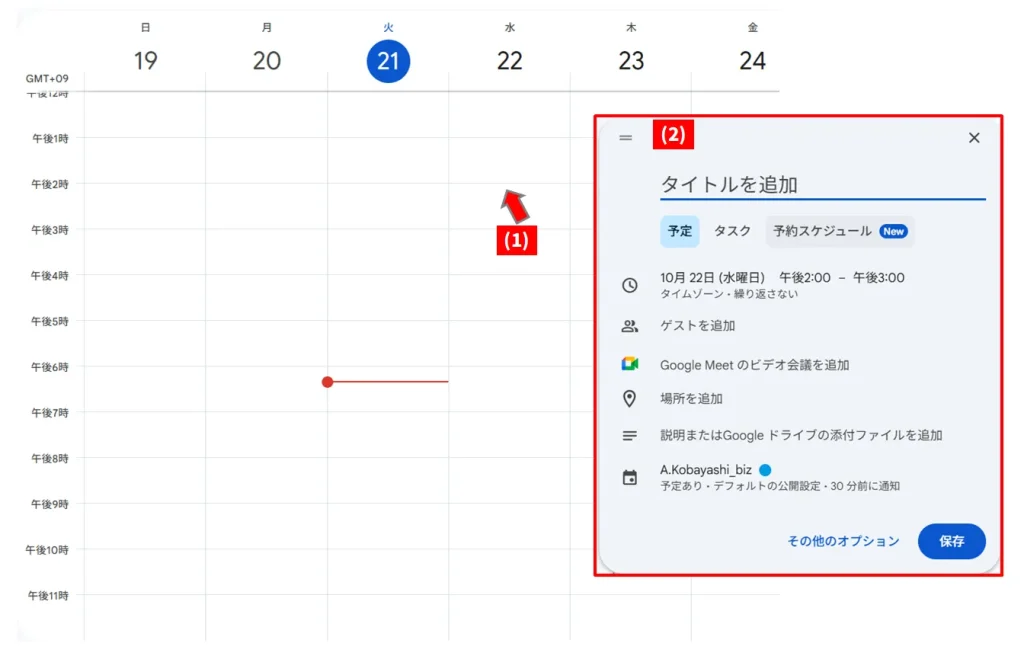Click the Google Meet camera icon
The image size is (1024, 659).
point(629,365)
